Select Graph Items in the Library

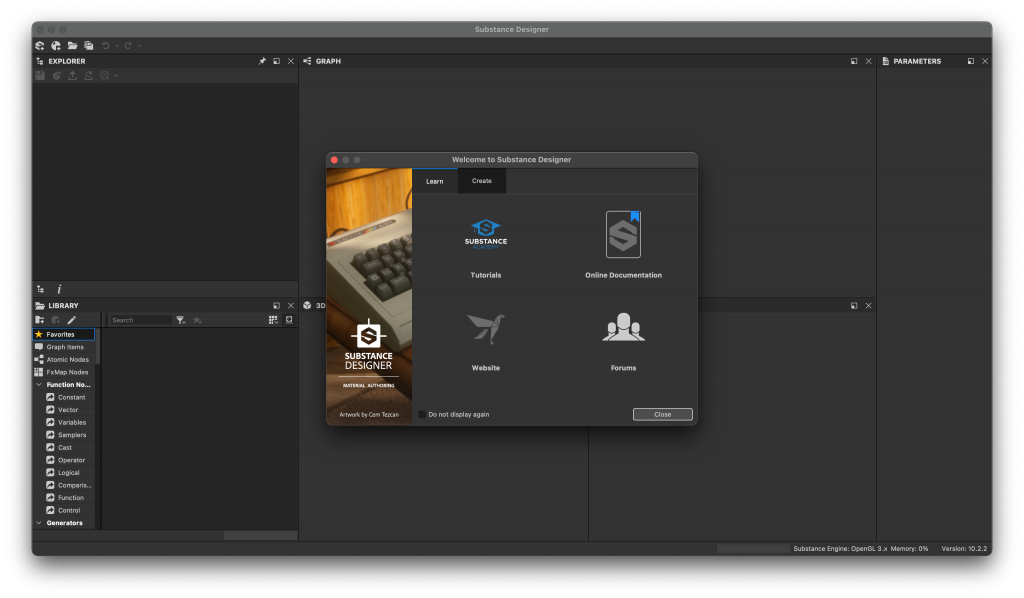(63, 347)
